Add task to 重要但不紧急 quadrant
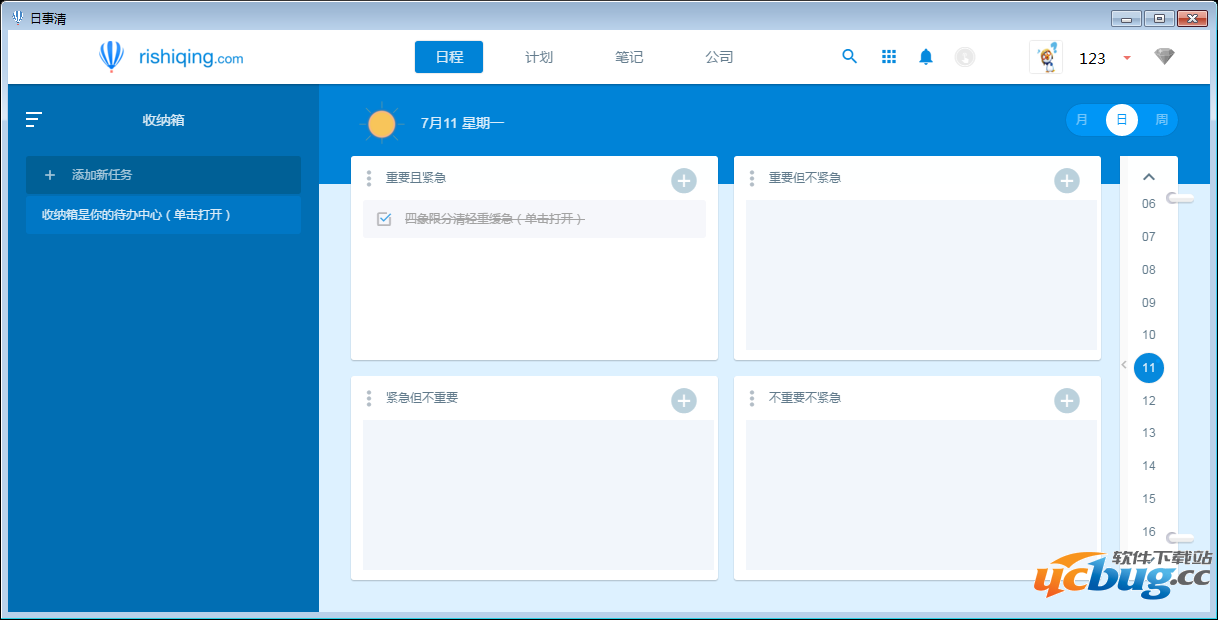 [1067, 181]
